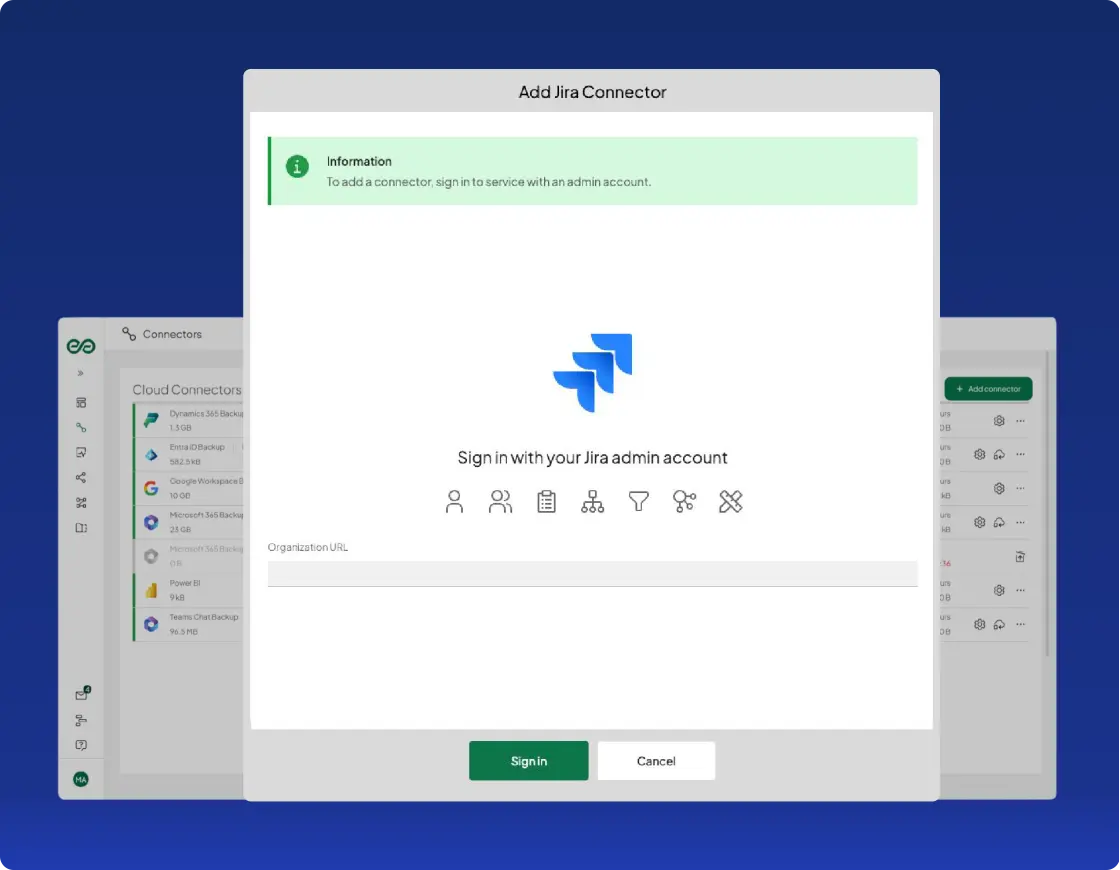1120x870 pixels.
Task: Open settings gear on Teams Chat Backup row
Action: coord(979,624)
